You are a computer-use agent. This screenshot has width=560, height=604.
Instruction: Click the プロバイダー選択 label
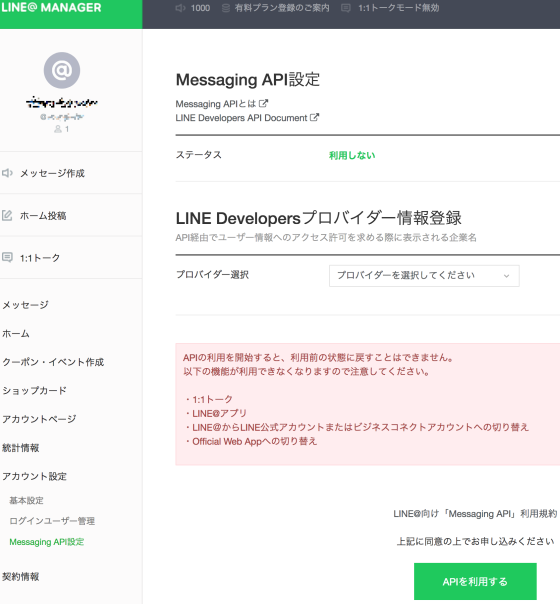(x=212, y=275)
